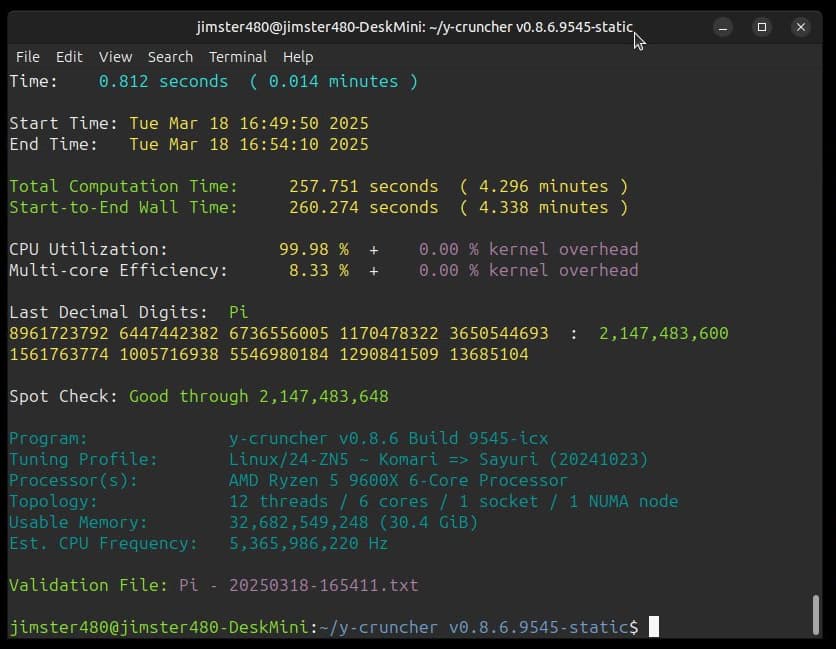Click the vertical scrollbar thumb
836x649 pixels.
tap(817, 614)
